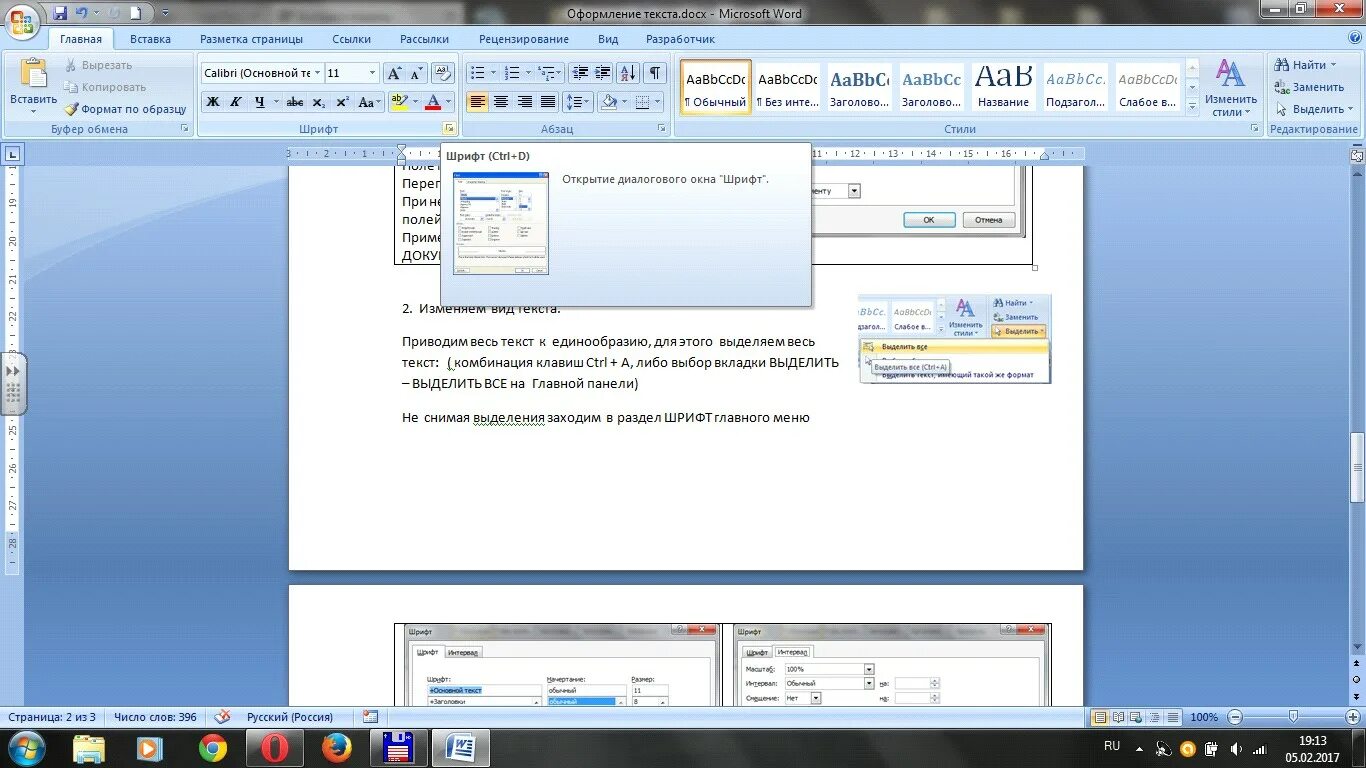This screenshot has width=1366, height=768.
Task: Click the zoom level 100% indicator
Action: (x=1204, y=717)
